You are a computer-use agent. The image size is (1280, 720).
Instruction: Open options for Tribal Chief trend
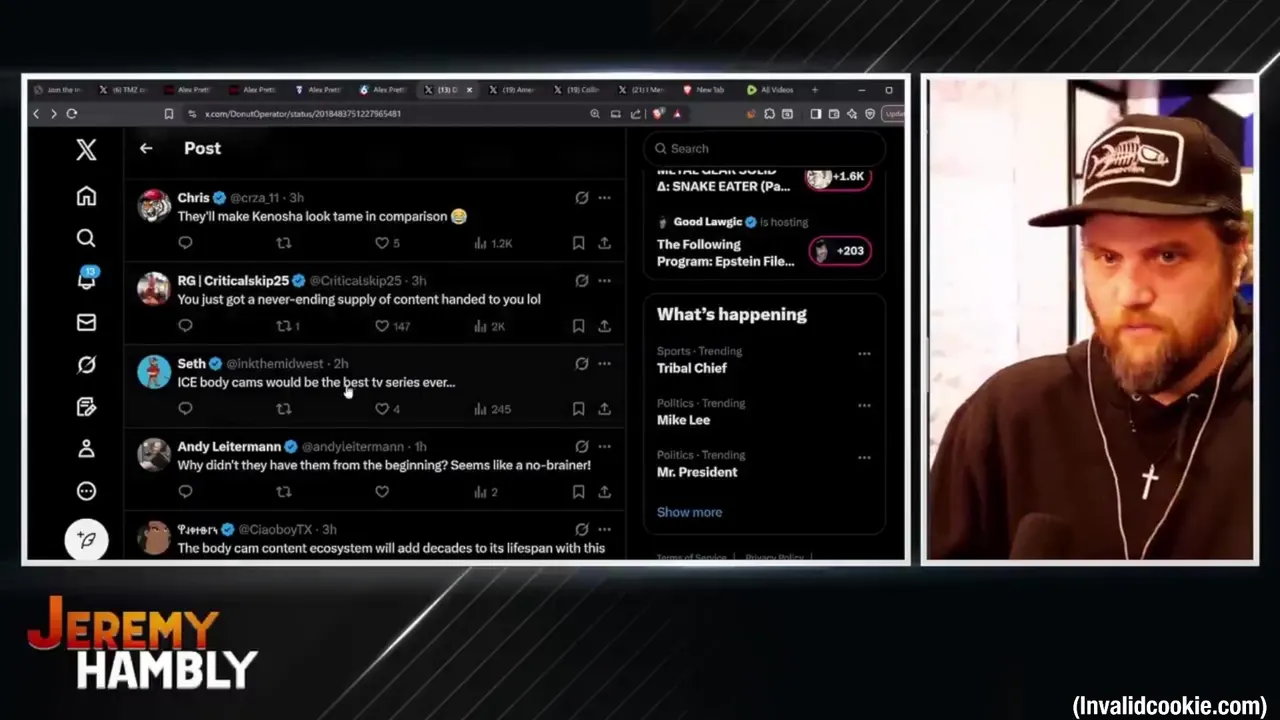click(864, 353)
